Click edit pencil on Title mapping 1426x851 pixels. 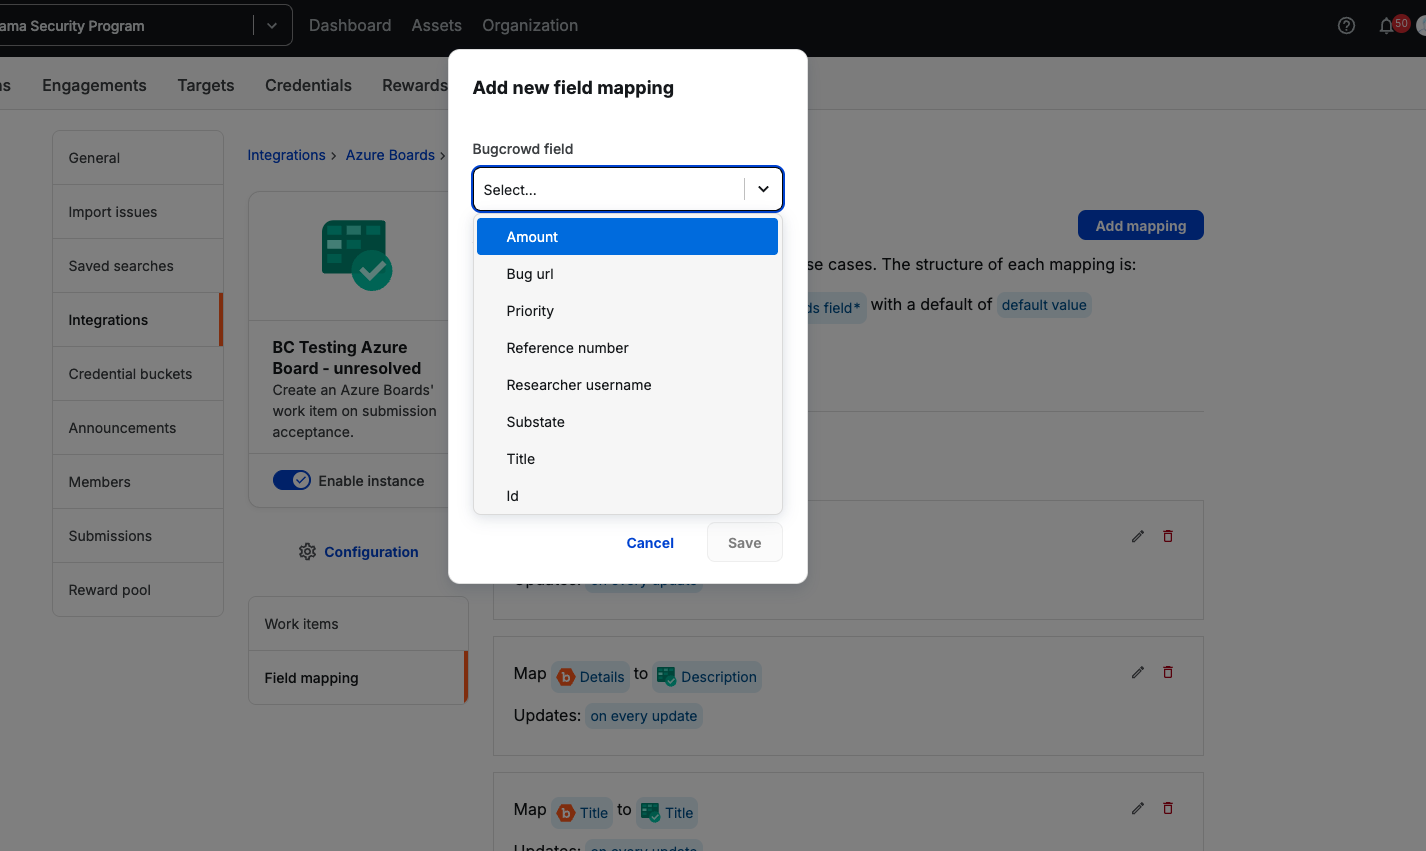pyautogui.click(x=1137, y=808)
